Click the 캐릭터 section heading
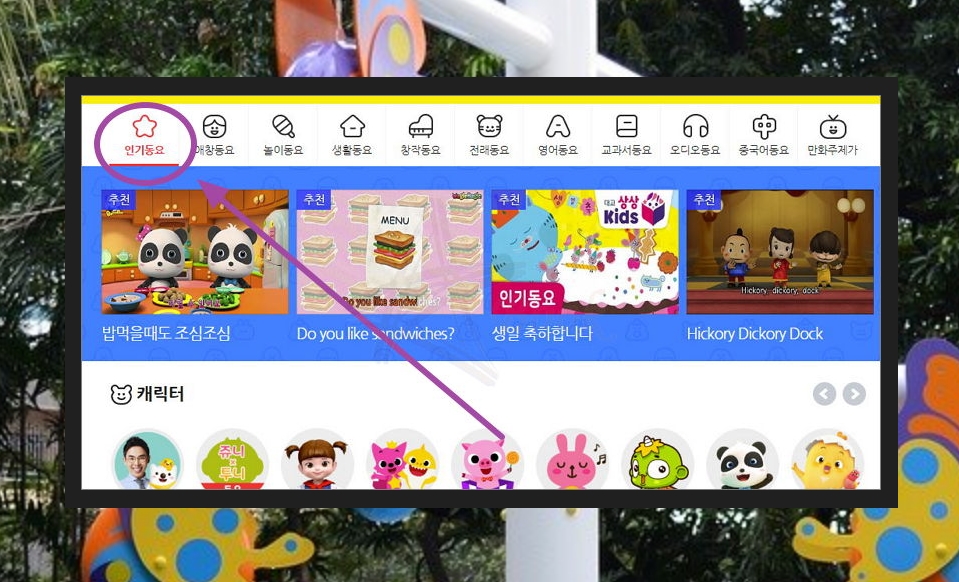 147,394
